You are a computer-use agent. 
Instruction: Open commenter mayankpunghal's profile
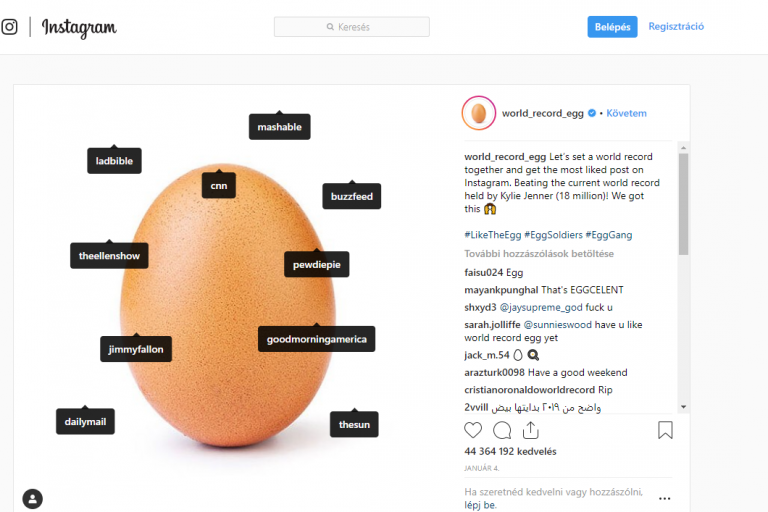500,289
